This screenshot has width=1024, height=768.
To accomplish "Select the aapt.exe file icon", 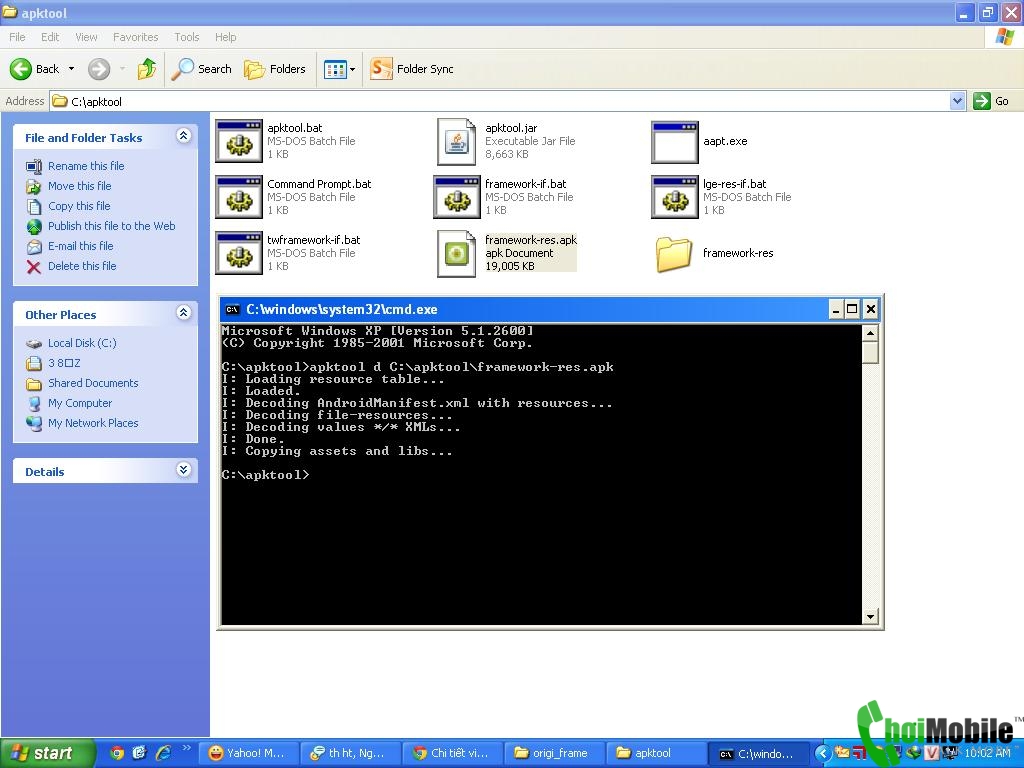I will tap(675, 142).
